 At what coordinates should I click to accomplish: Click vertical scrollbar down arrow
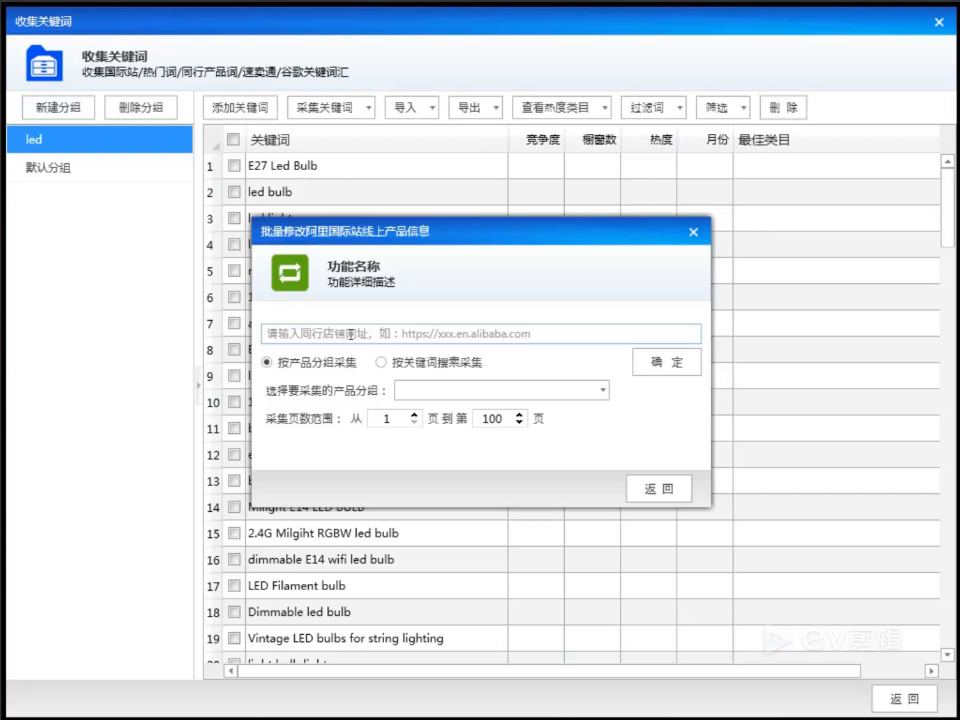click(947, 654)
